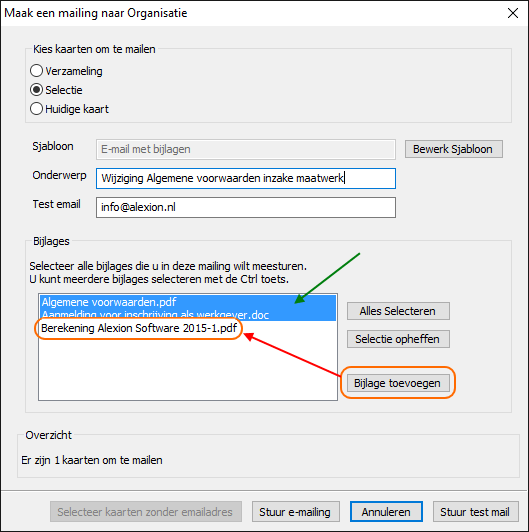Open Bewerk Sjabloon editor
The height and width of the screenshot is (532, 529).
(453, 149)
